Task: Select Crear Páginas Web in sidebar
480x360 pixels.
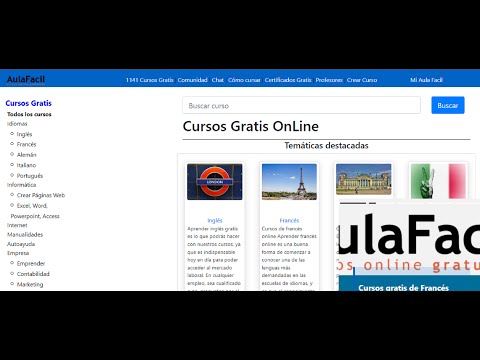Action: pos(41,195)
